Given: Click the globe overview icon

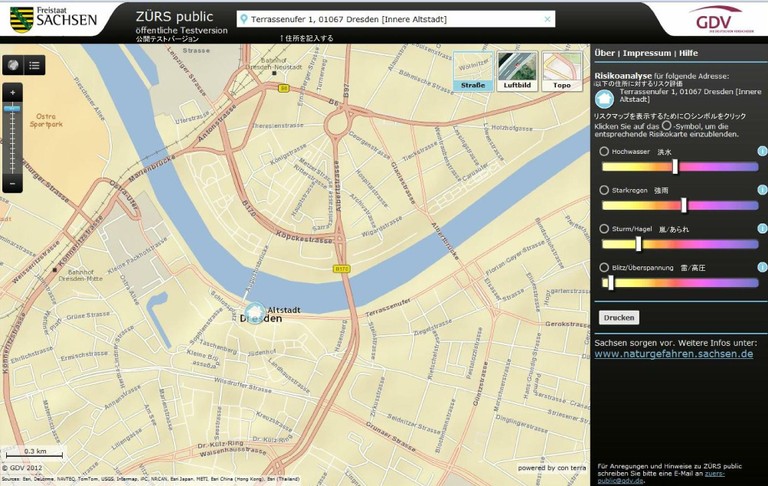Looking at the screenshot, I should 13,65.
